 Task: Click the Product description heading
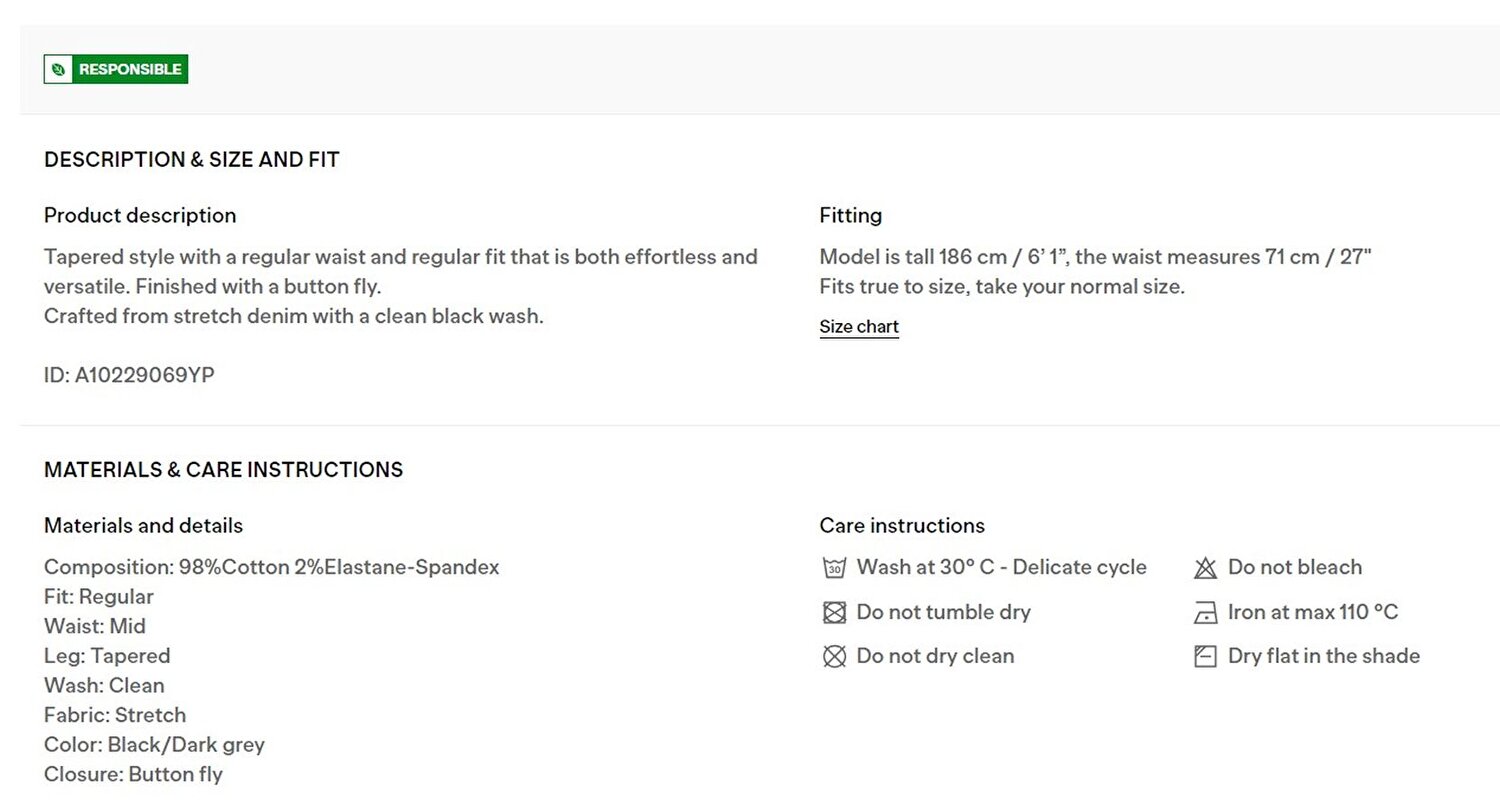click(140, 216)
